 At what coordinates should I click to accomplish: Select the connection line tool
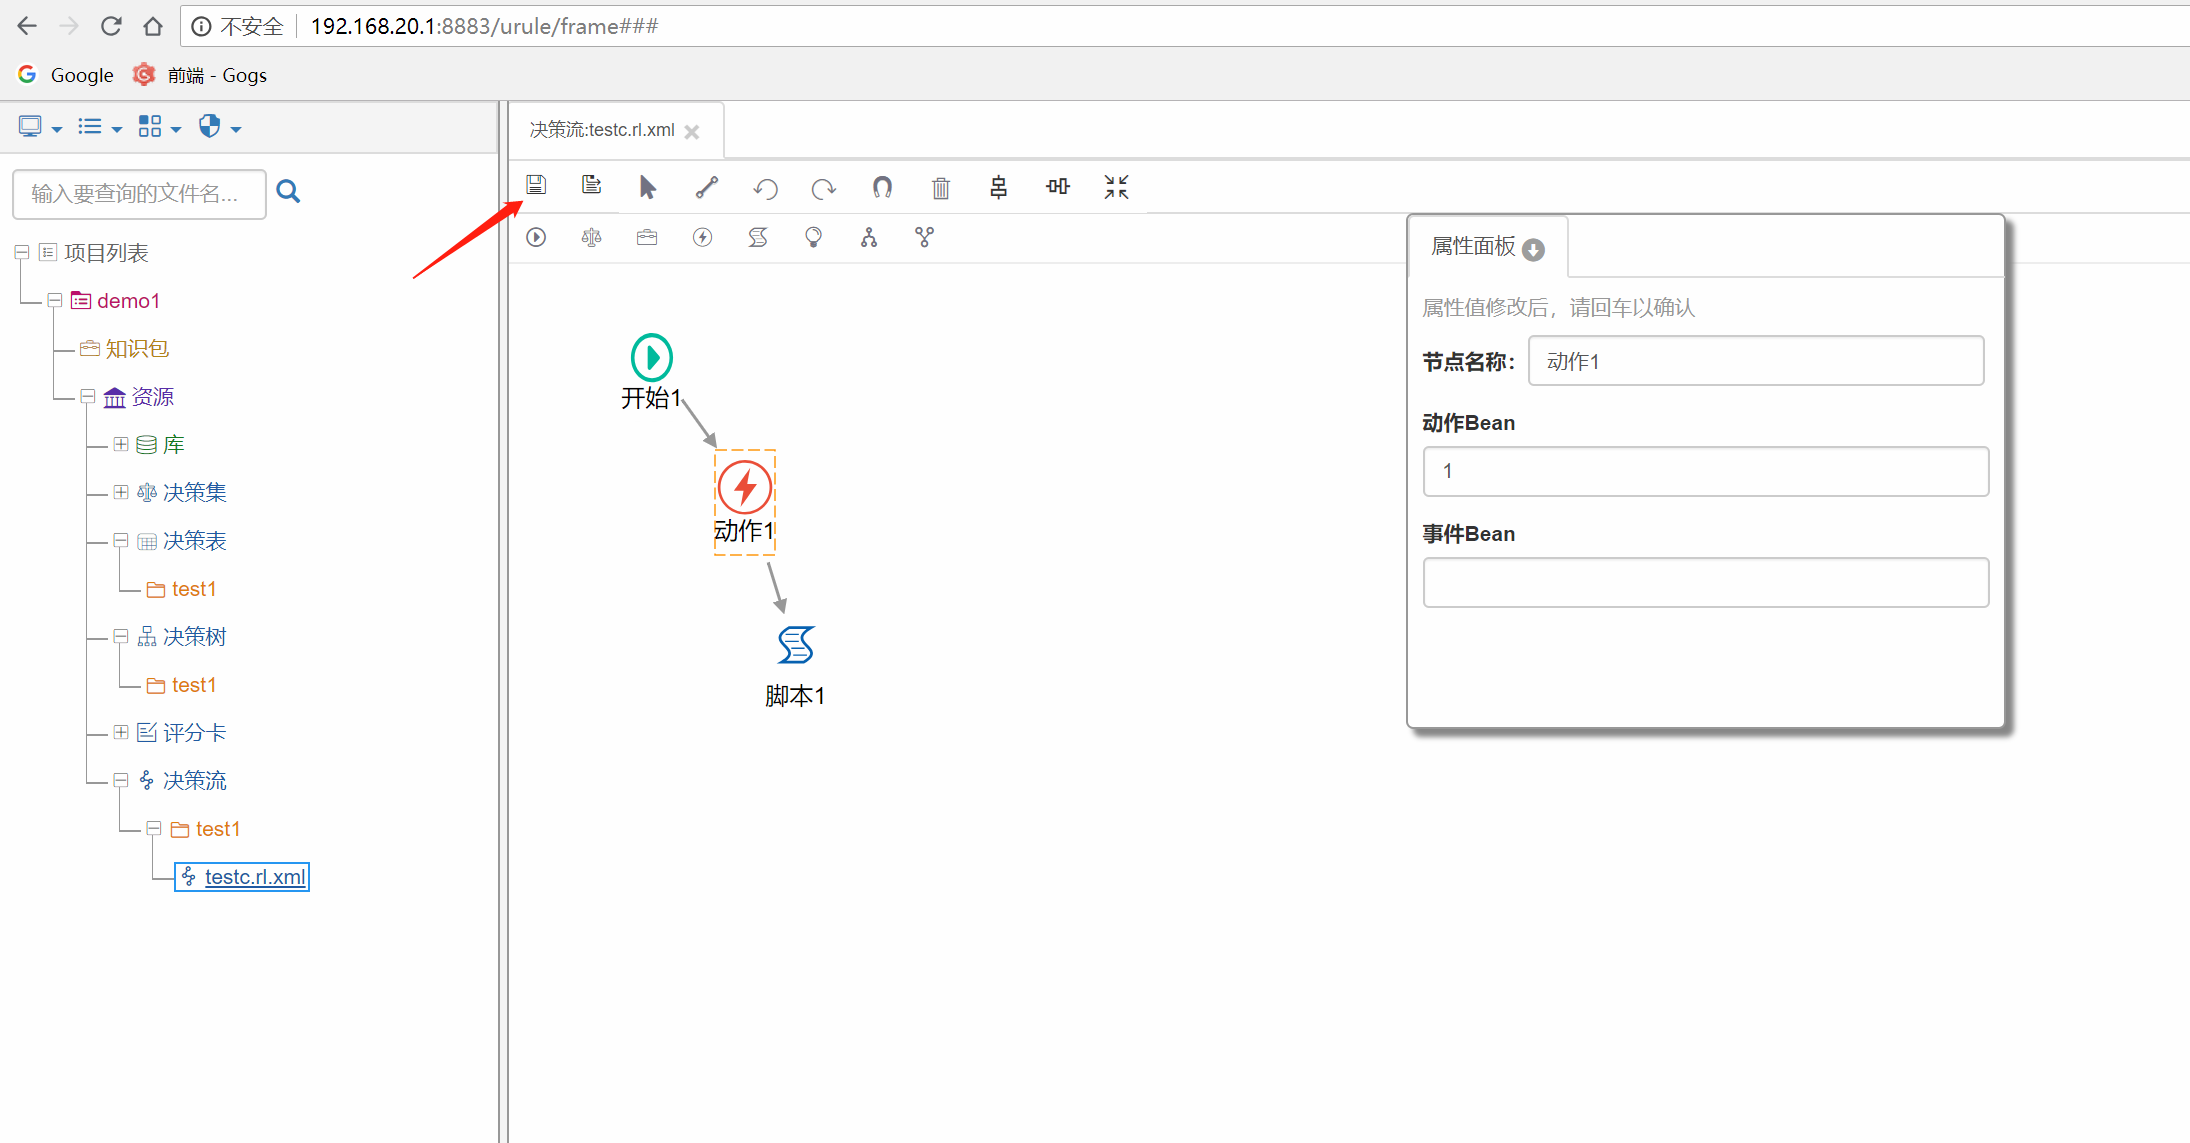point(707,187)
